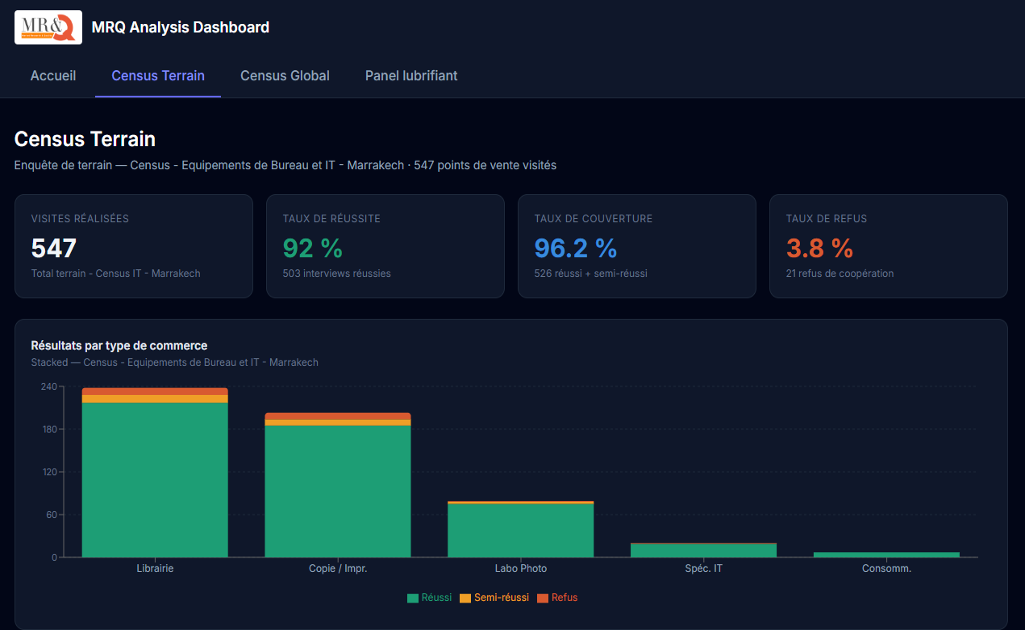Click the Spéc. IT bar
Viewport: 1026px width, 630px height.
(x=704, y=550)
